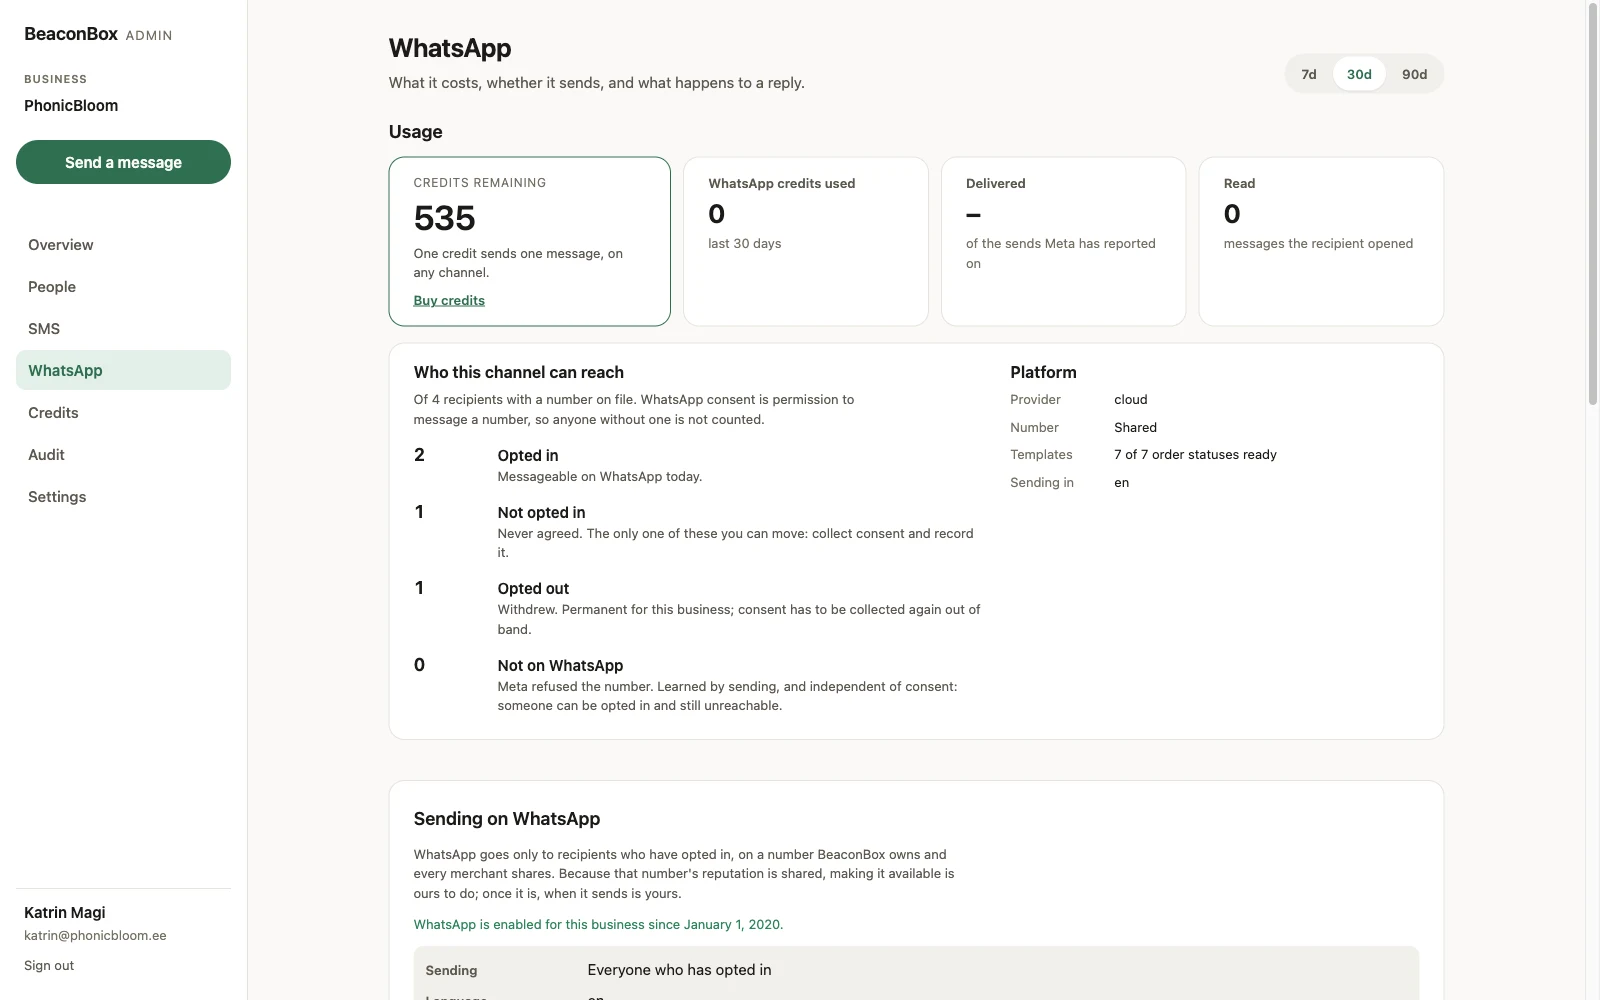Open Settings from the sidebar
The image size is (1600, 1000).
[x=123, y=497]
